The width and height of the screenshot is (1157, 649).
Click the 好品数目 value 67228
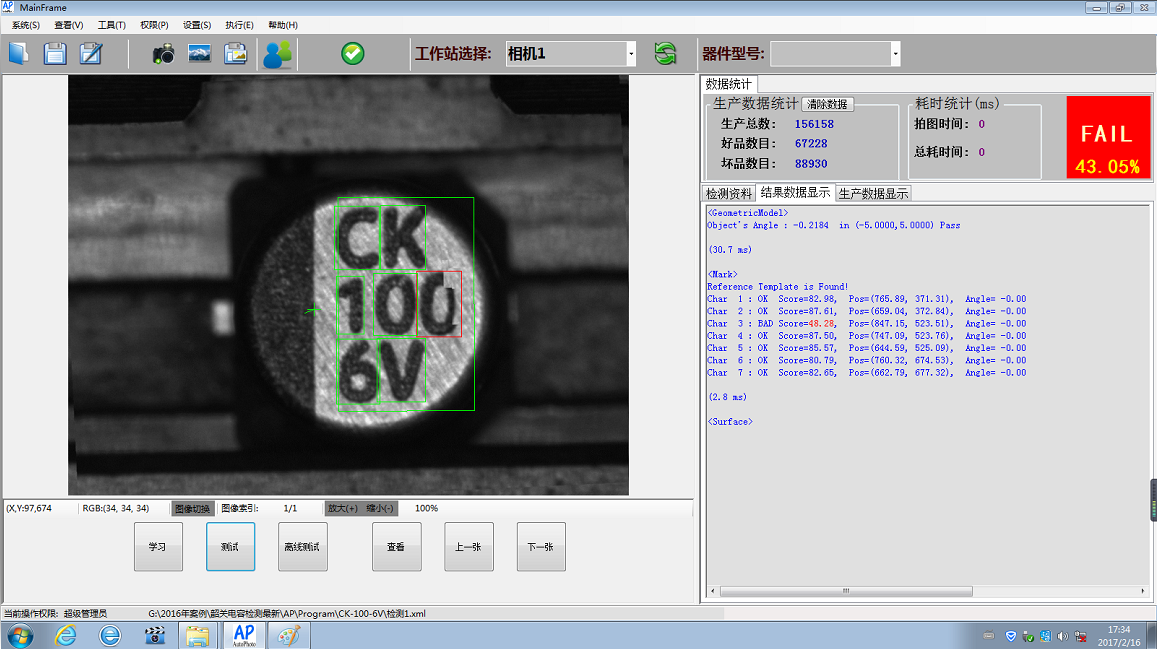(x=811, y=144)
